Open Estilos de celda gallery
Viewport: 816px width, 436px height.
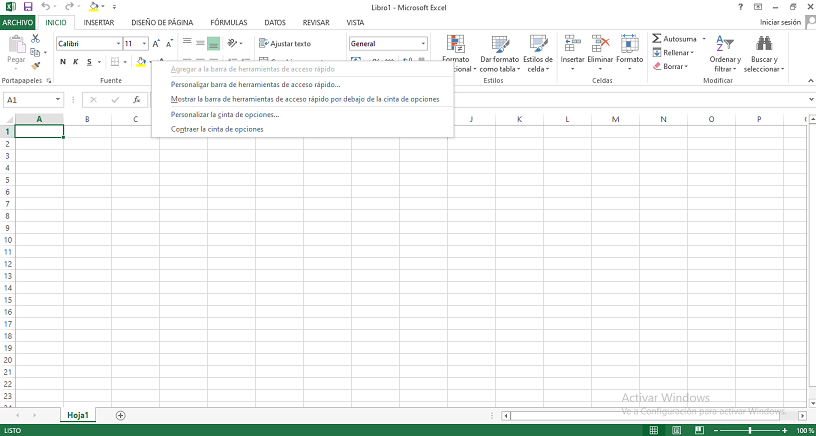[x=538, y=54]
